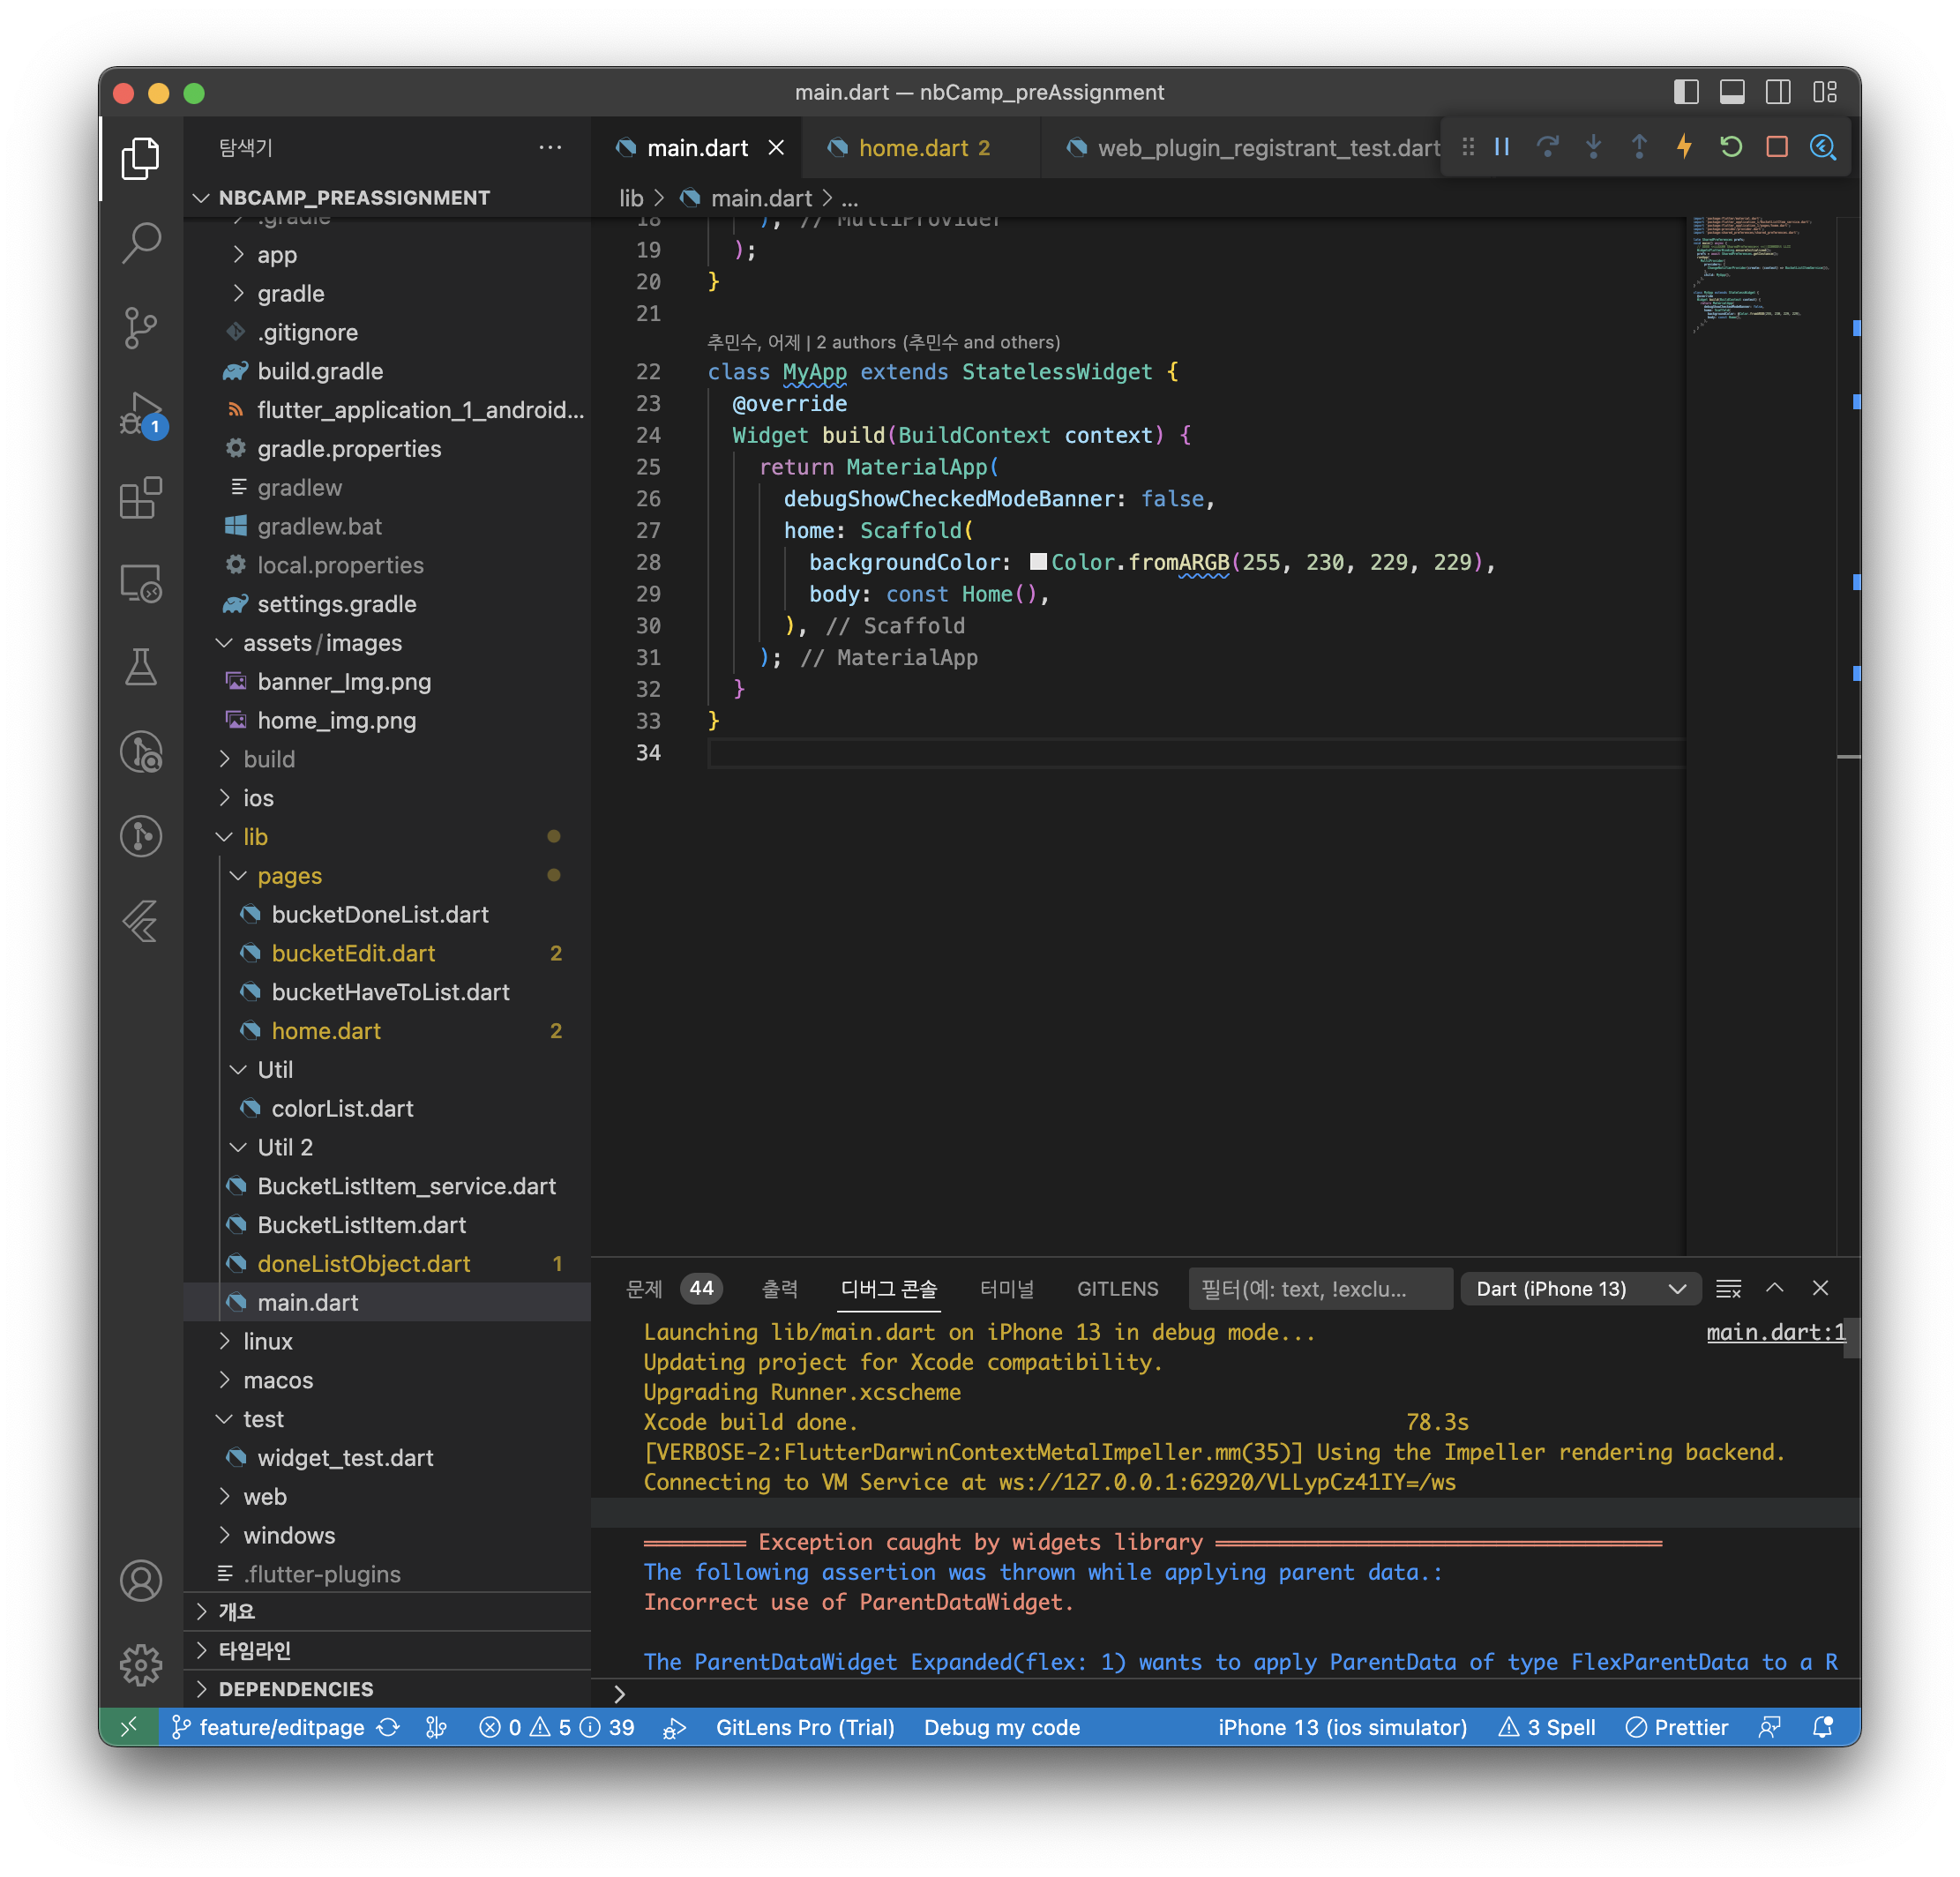Close the main.dart editor tab
Viewport: 1960px width, 1877px height.
click(x=776, y=148)
